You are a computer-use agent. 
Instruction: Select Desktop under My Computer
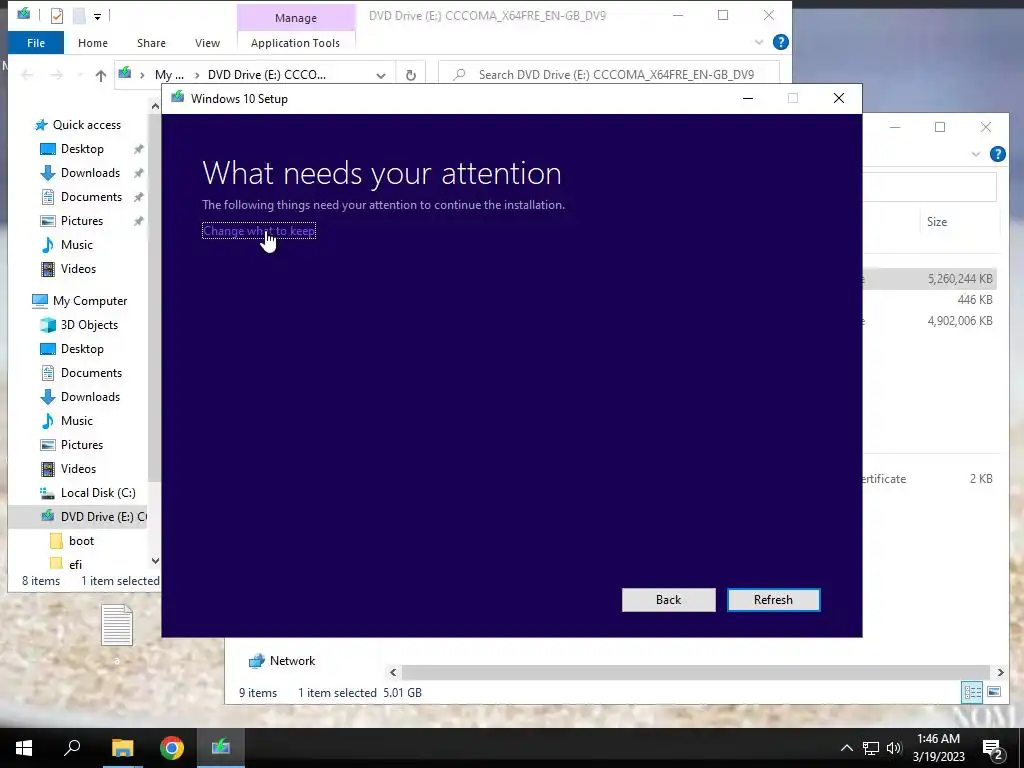pos(82,349)
